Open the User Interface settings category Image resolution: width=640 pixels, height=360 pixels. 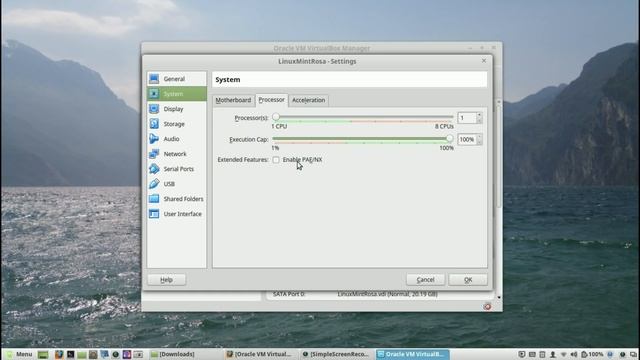click(x=176, y=214)
